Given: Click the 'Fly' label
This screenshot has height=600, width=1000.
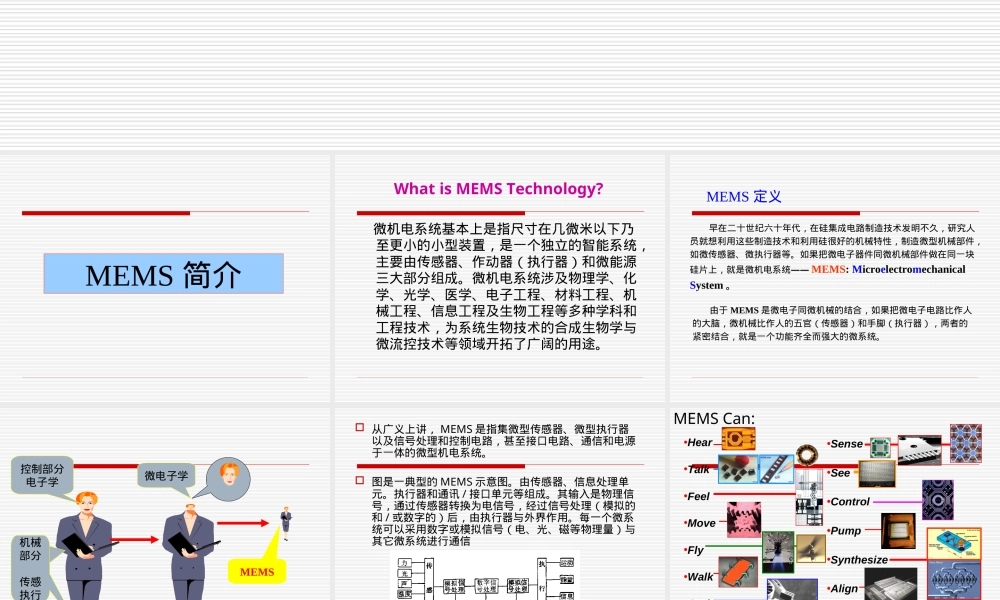Looking at the screenshot, I should tap(694, 550).
